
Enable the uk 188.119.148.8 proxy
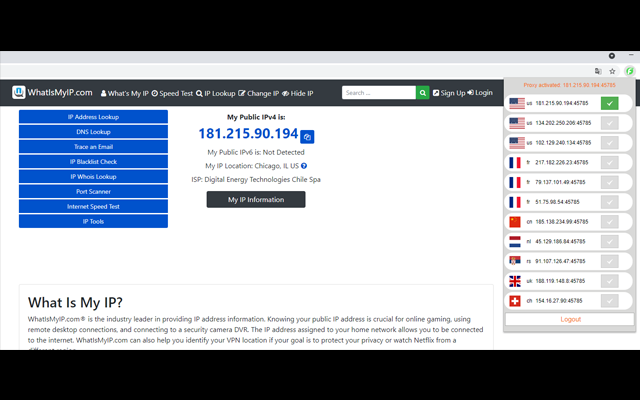[609, 281]
